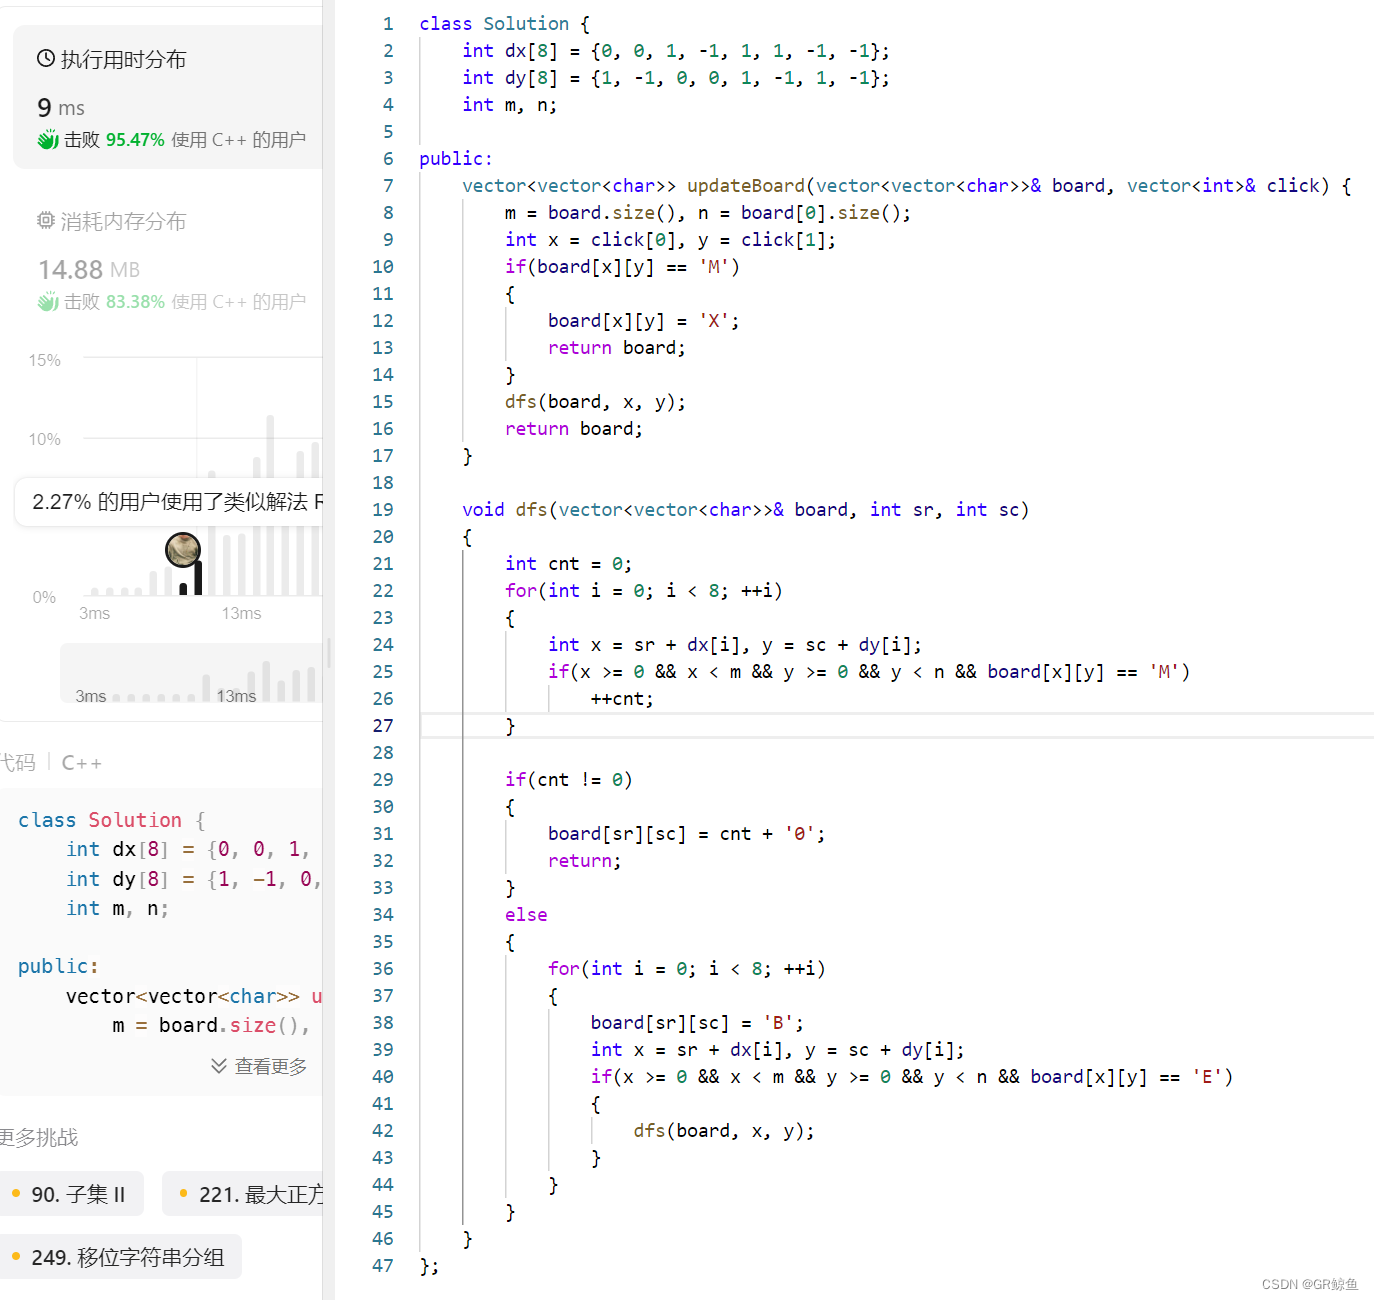Click 'dfs(board, x, y);' on line 42

[x=724, y=1131]
